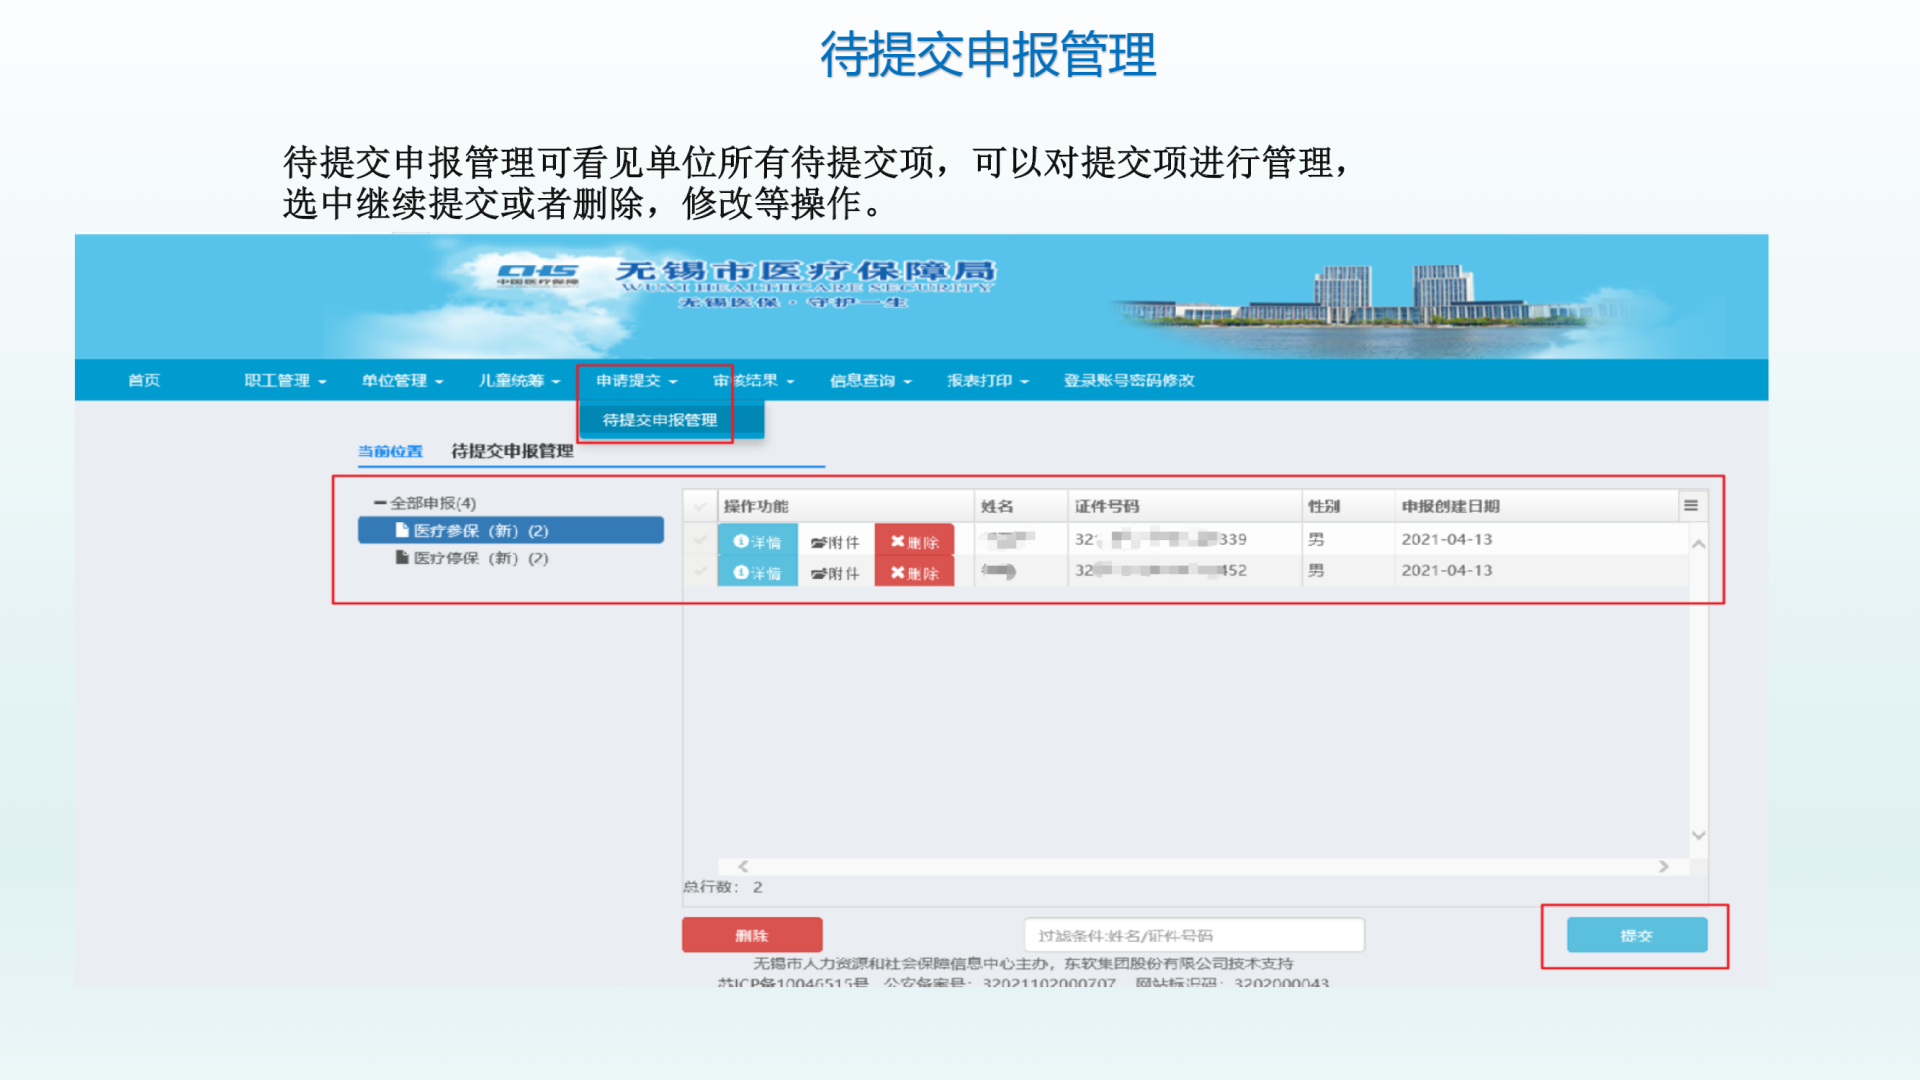Open table column settings hamburger icon
1920x1080 pixels.
1691,506
